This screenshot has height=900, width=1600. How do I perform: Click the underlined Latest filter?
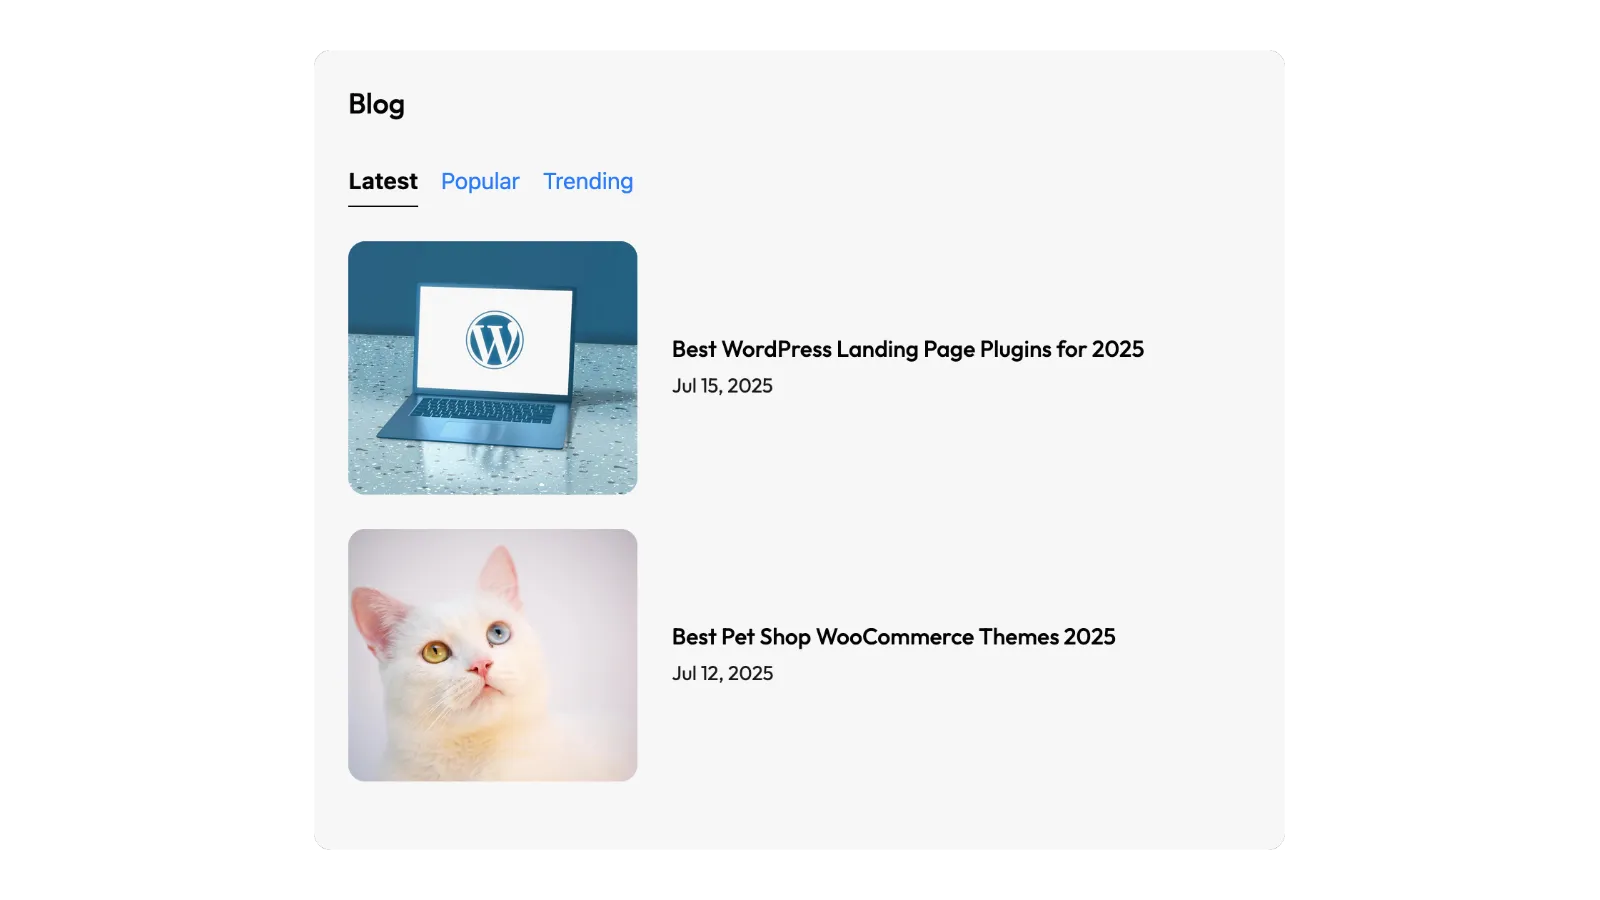coord(383,181)
